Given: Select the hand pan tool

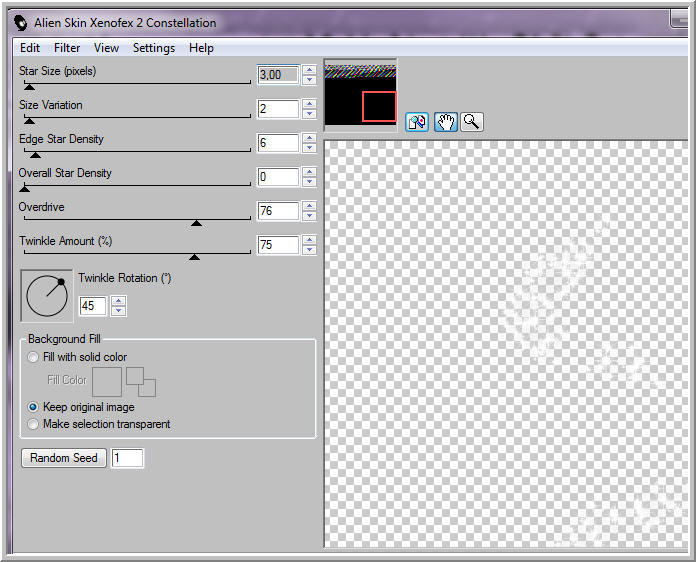Looking at the screenshot, I should (446, 122).
